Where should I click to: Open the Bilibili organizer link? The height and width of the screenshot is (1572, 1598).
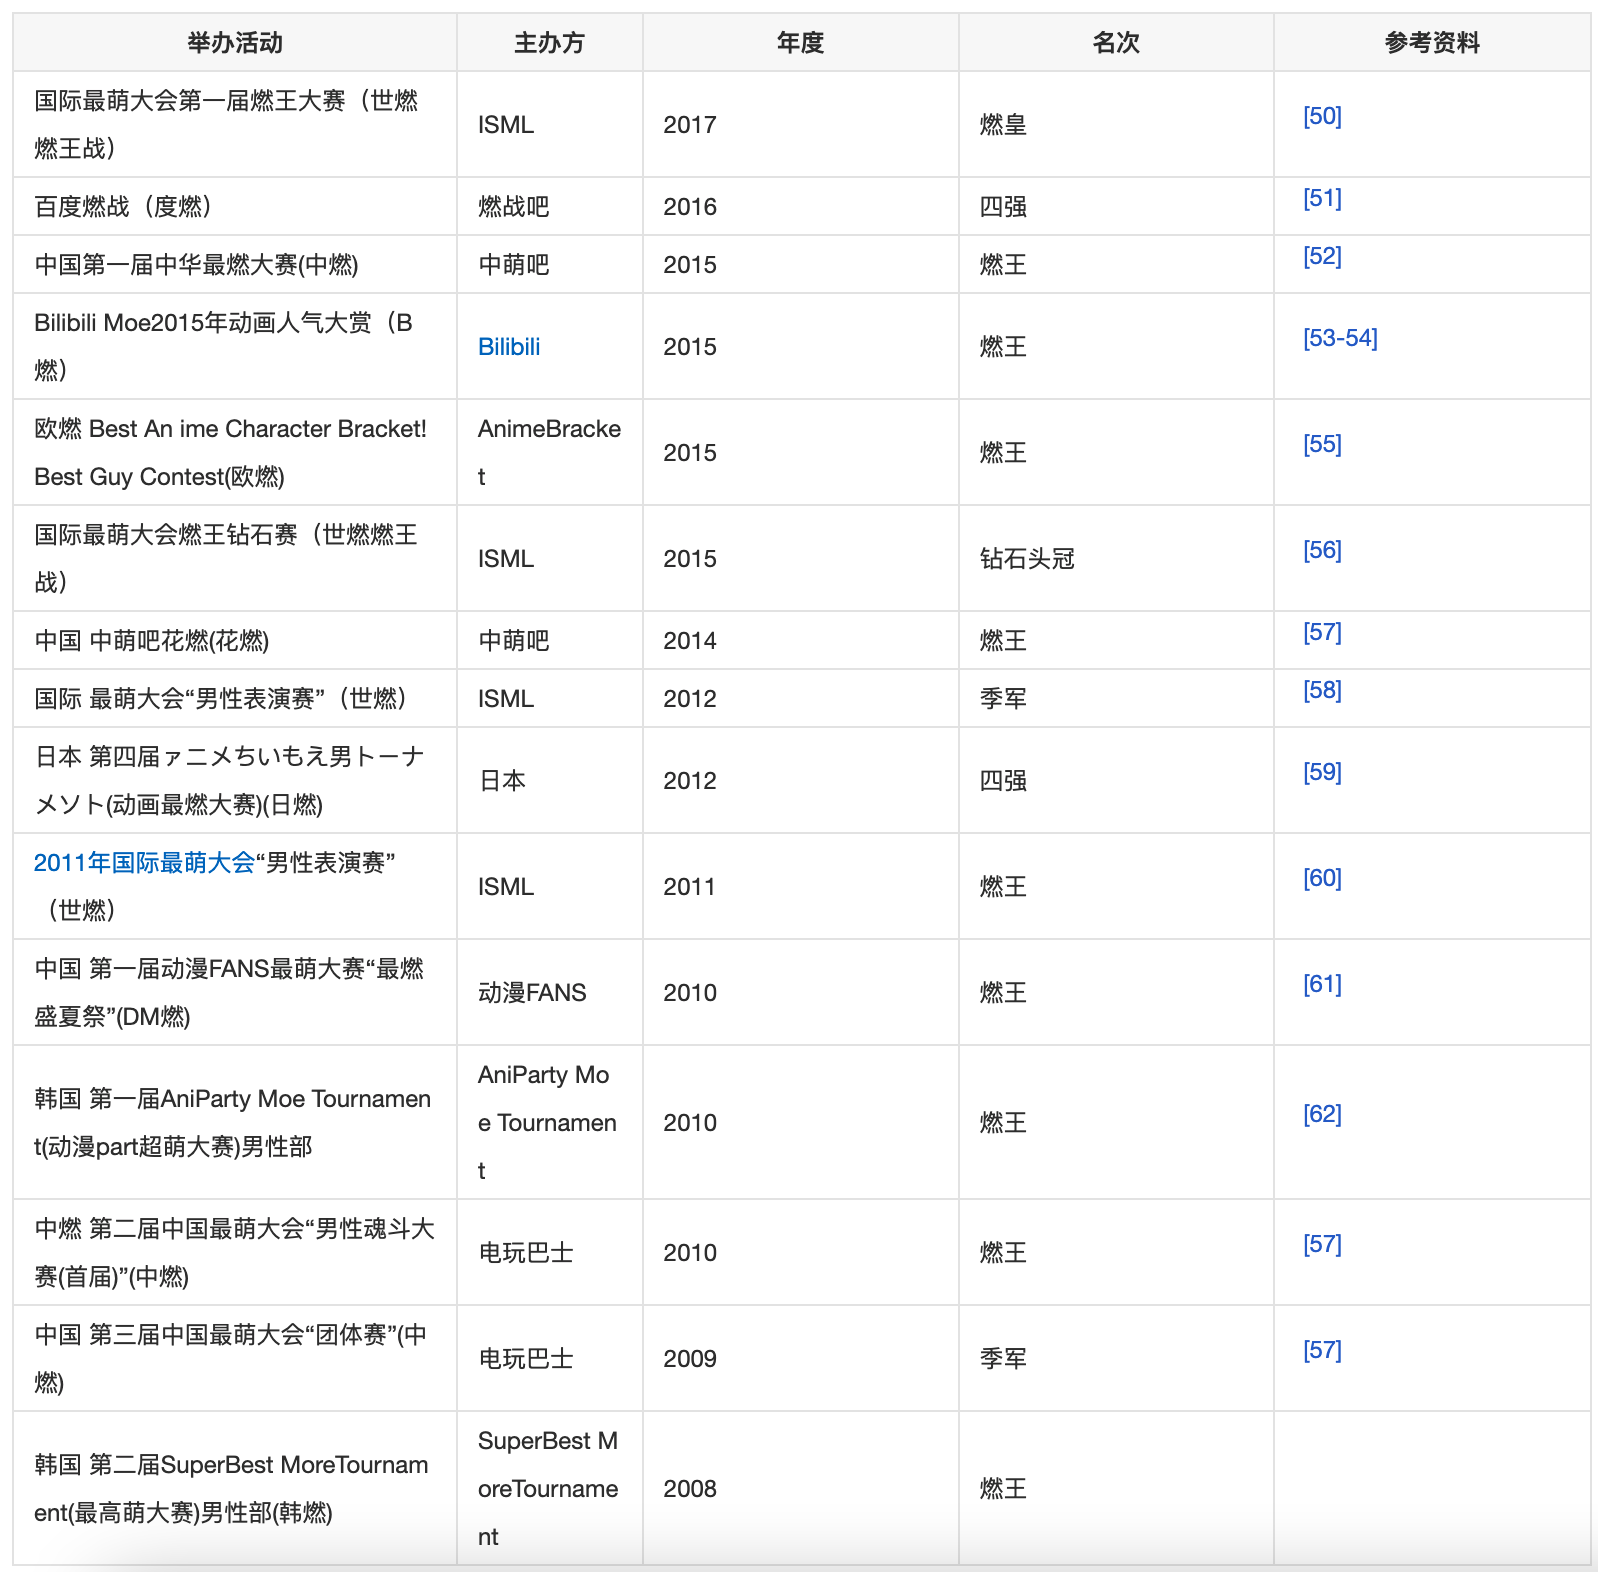click(x=508, y=347)
